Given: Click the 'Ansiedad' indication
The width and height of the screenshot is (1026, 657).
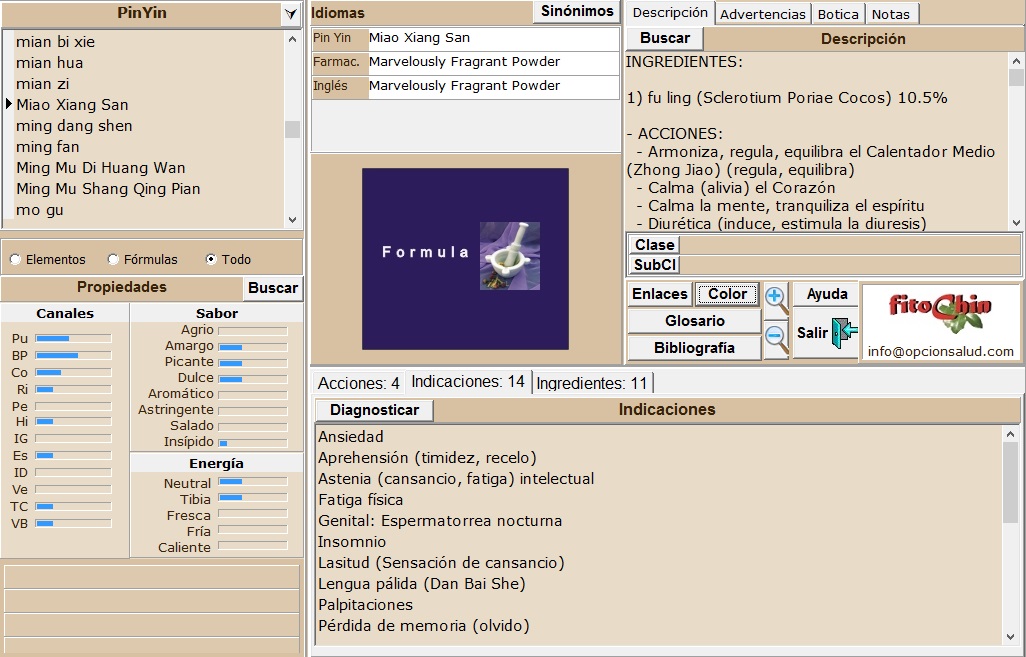Looking at the screenshot, I should pos(351,436).
